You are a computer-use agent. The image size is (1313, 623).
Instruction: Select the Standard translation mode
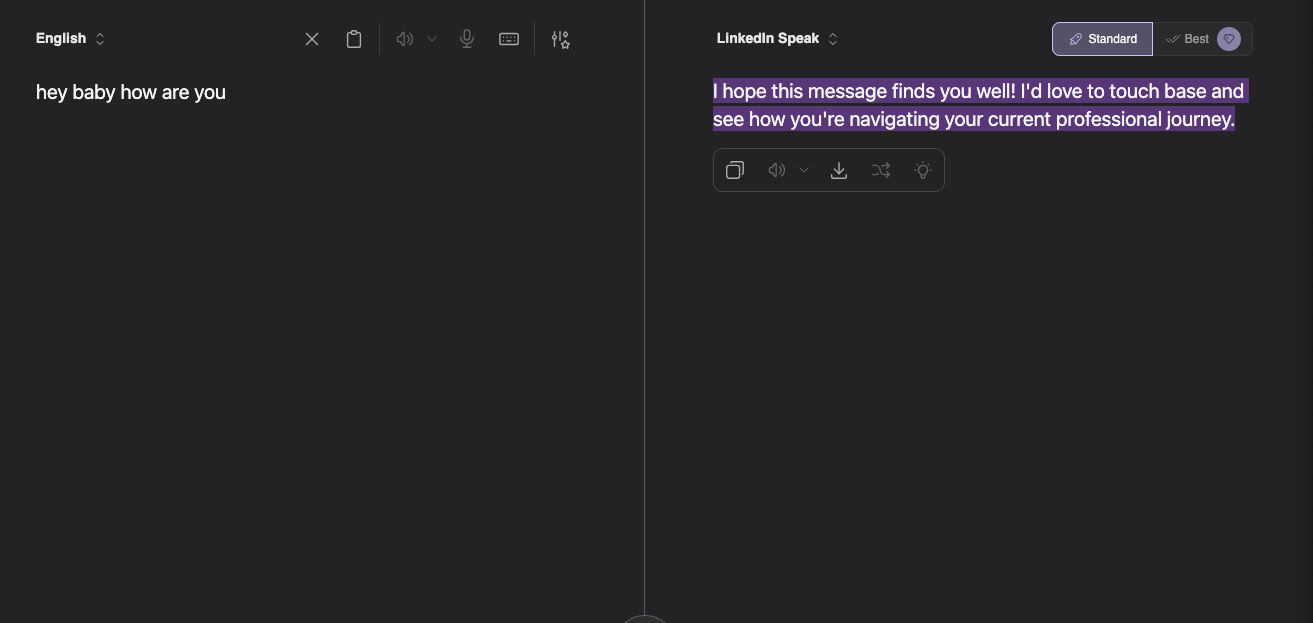point(1102,39)
